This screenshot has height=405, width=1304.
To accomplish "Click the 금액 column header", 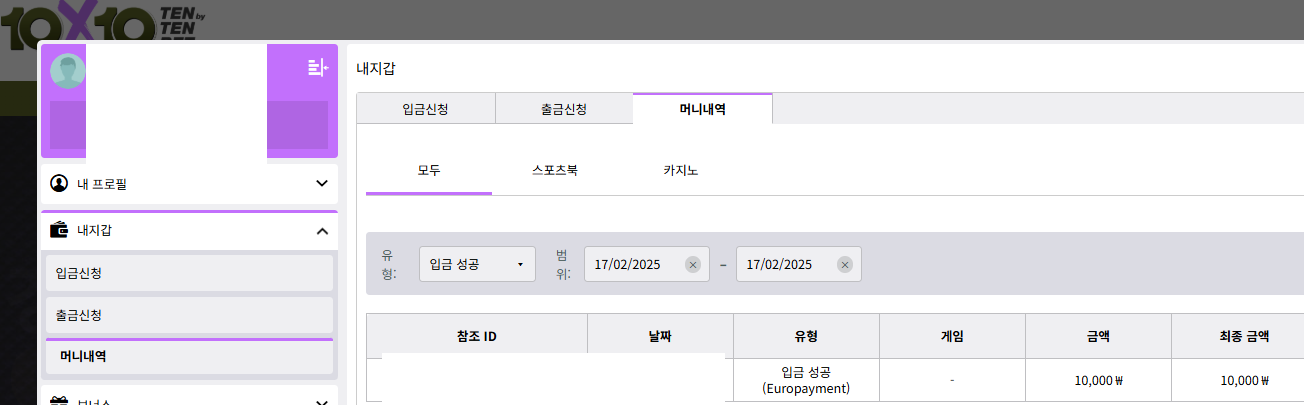I will coord(1098,337).
